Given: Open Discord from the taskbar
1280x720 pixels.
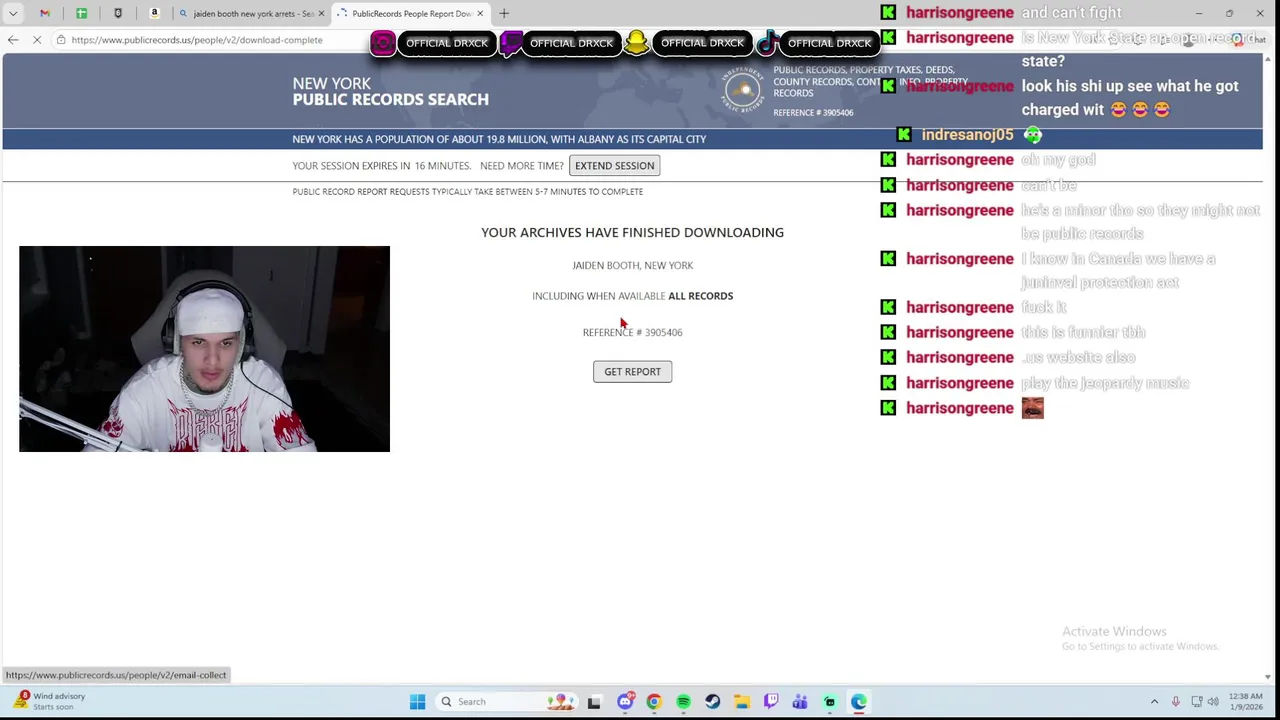Looking at the screenshot, I should 625,702.
